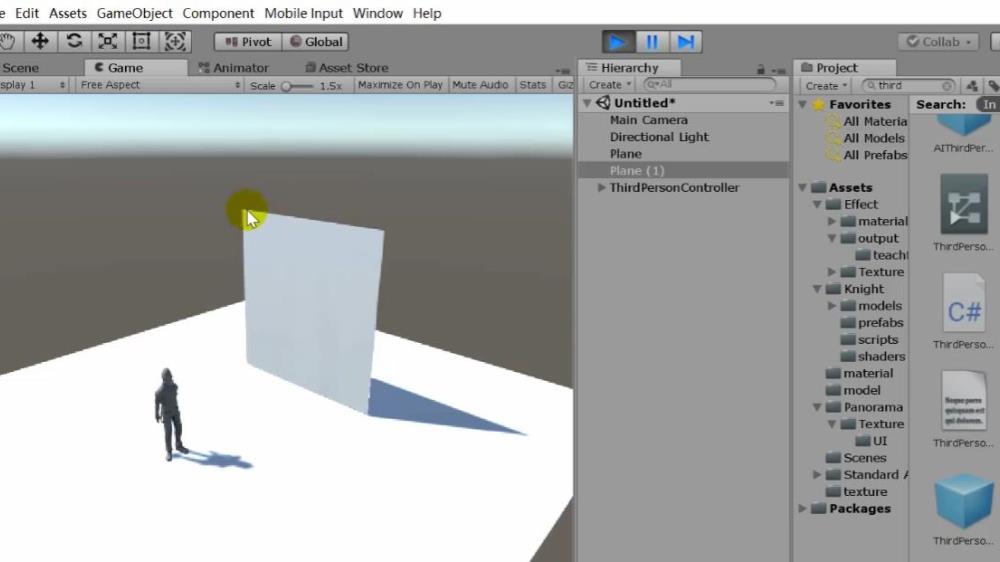Open the Project Create dropdown
Screen dimensions: 1000x562
[827, 85]
